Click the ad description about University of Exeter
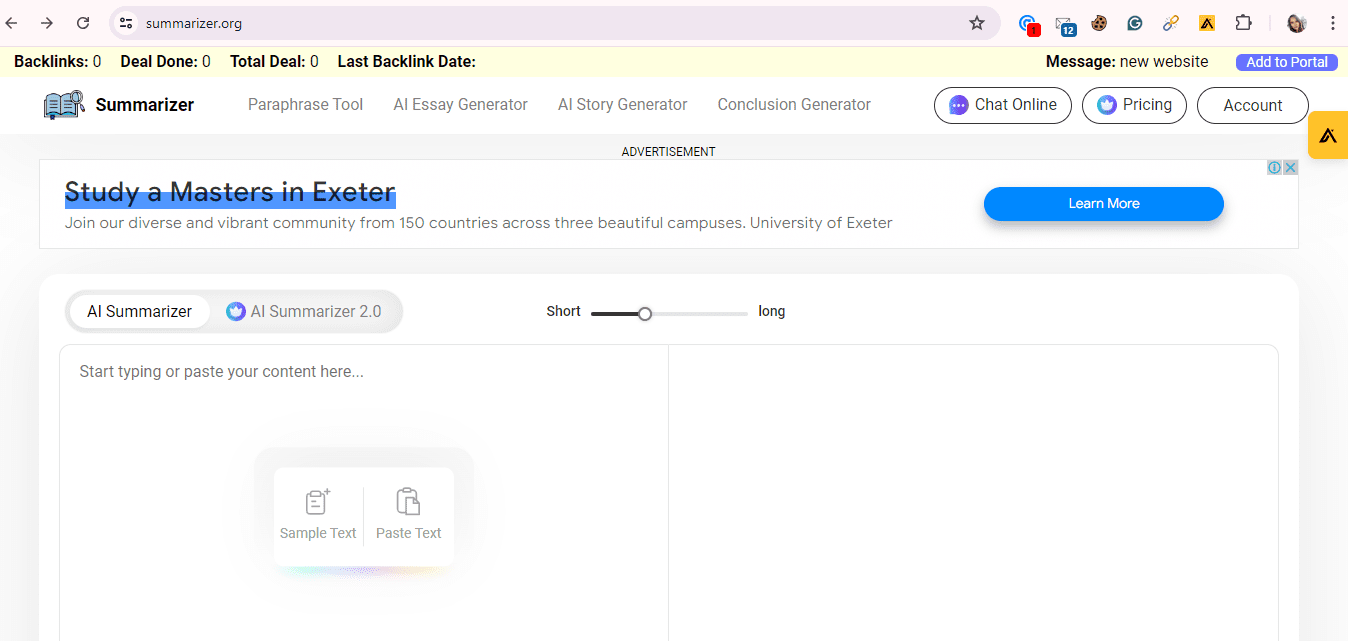The image size is (1348, 641). click(x=478, y=223)
